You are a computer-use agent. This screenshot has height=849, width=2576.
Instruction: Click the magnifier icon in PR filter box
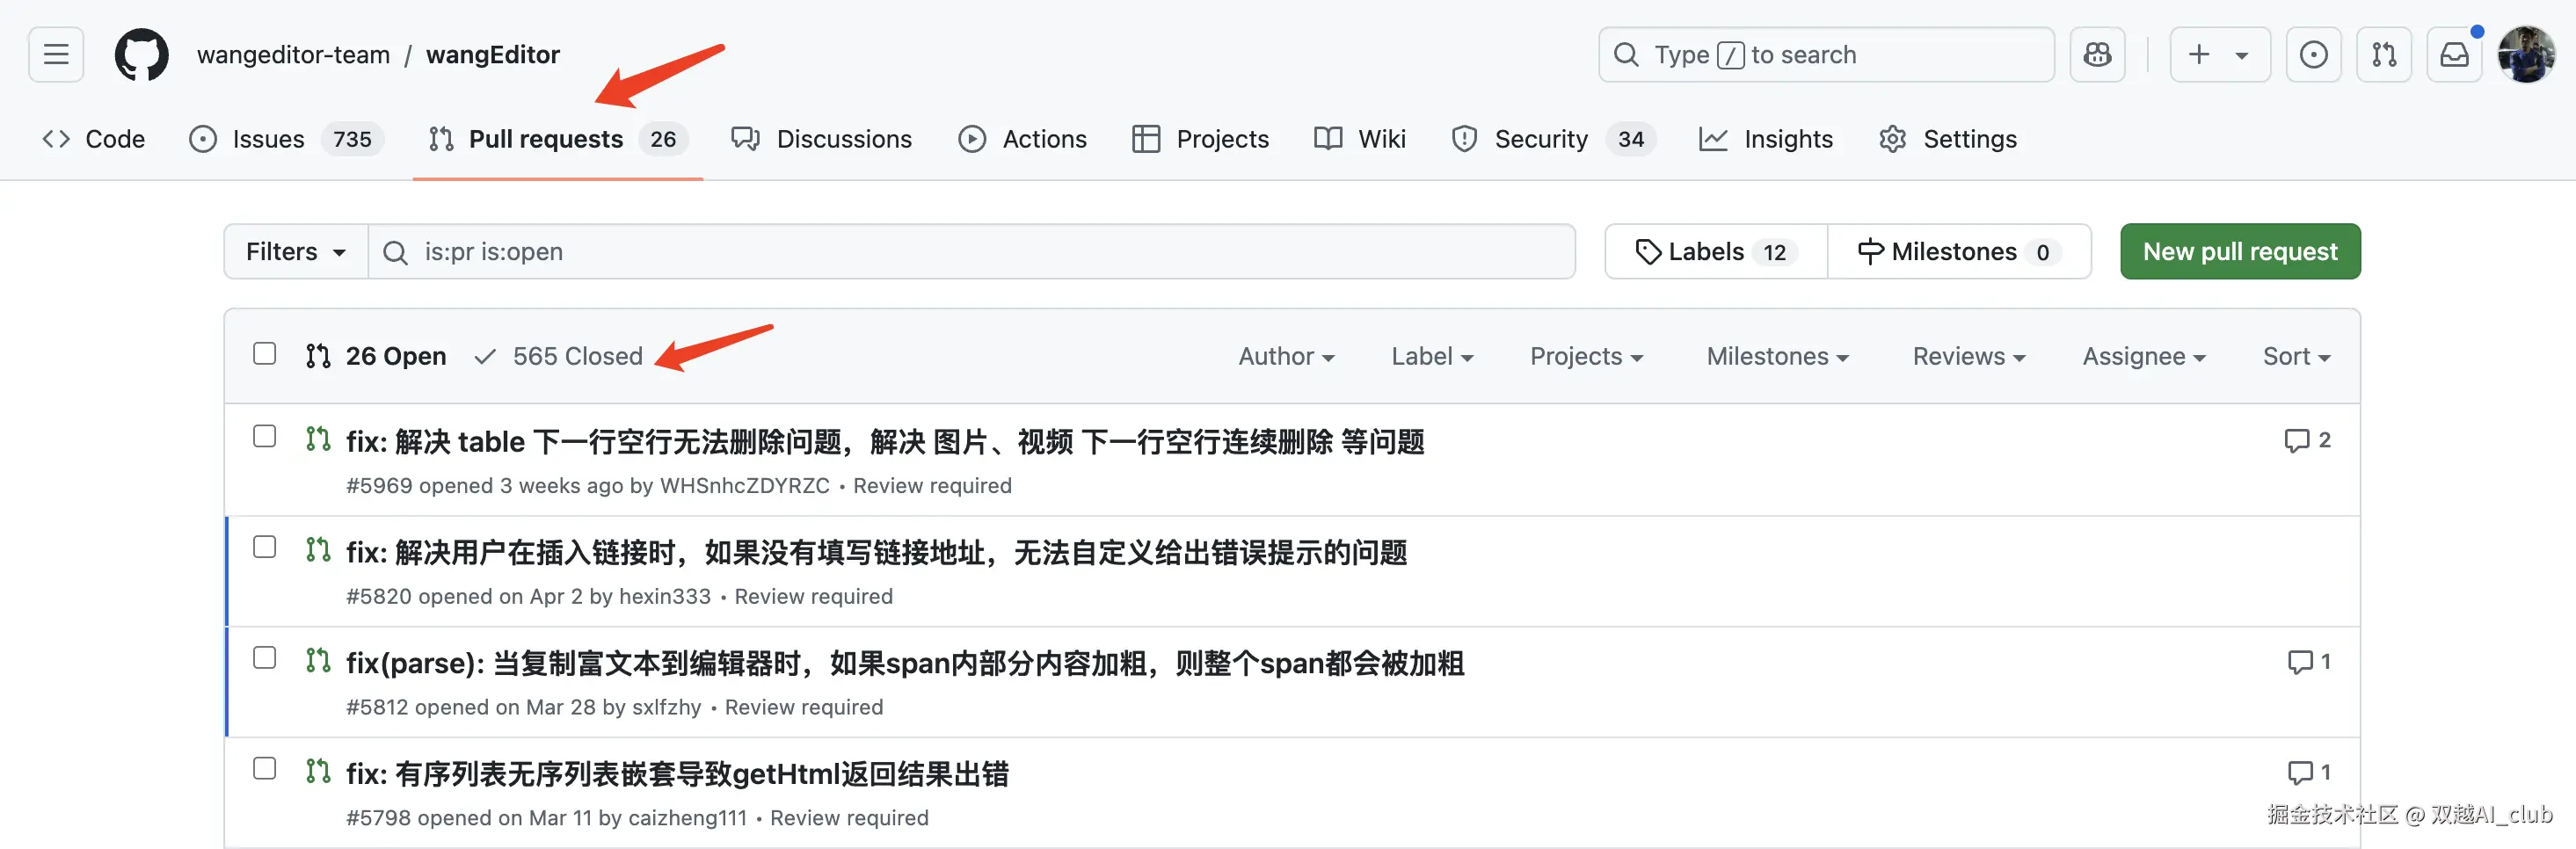(x=395, y=252)
